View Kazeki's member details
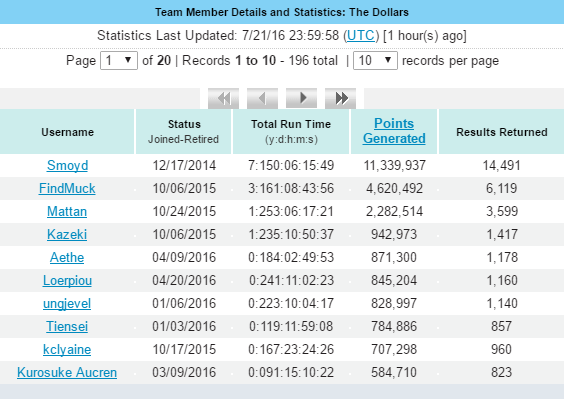Image resolution: width=564 pixels, height=399 pixels. [67, 235]
